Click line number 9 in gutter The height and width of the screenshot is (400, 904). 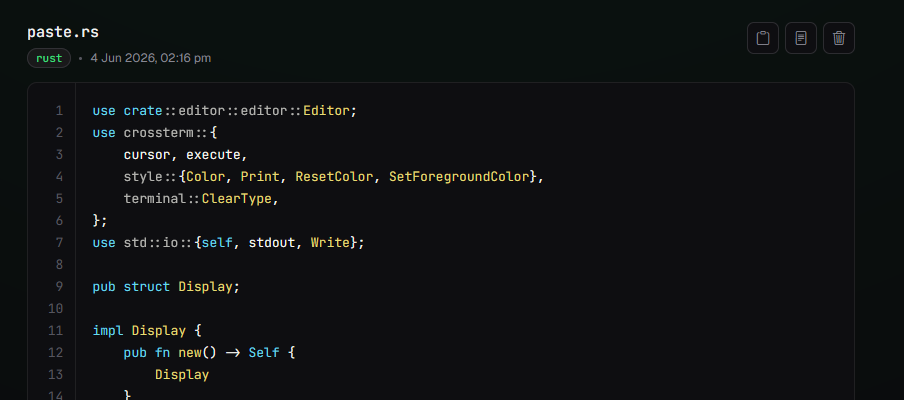tap(59, 287)
